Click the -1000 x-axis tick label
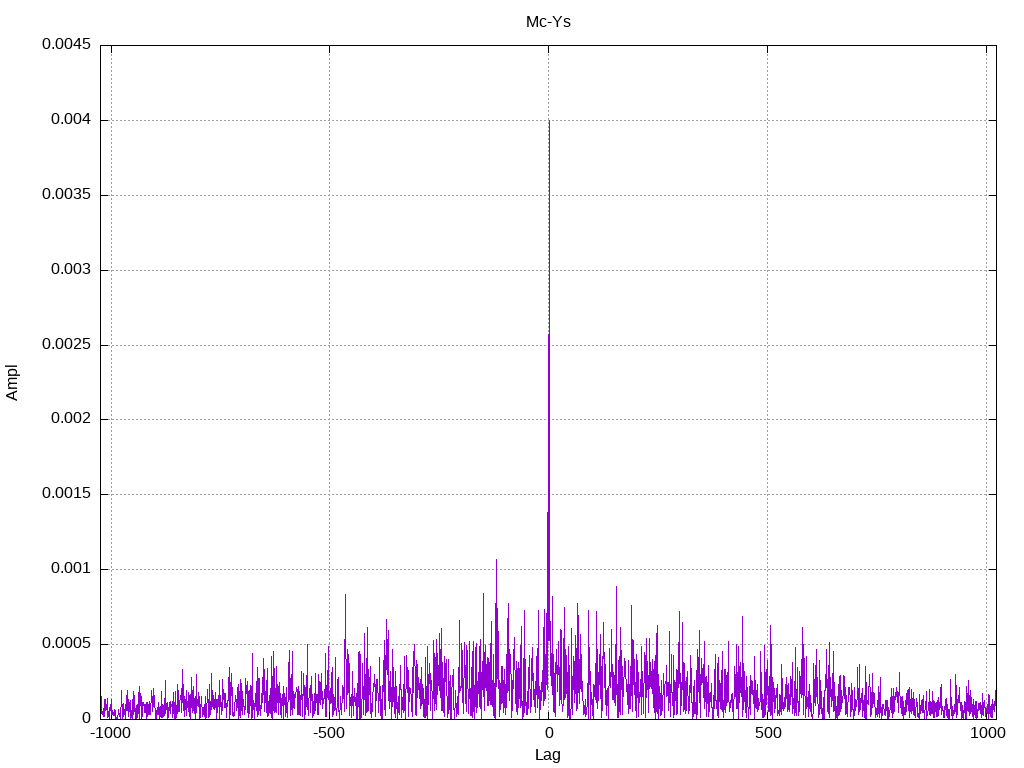Image resolution: width=1024 pixels, height=768 pixels. click(x=111, y=733)
